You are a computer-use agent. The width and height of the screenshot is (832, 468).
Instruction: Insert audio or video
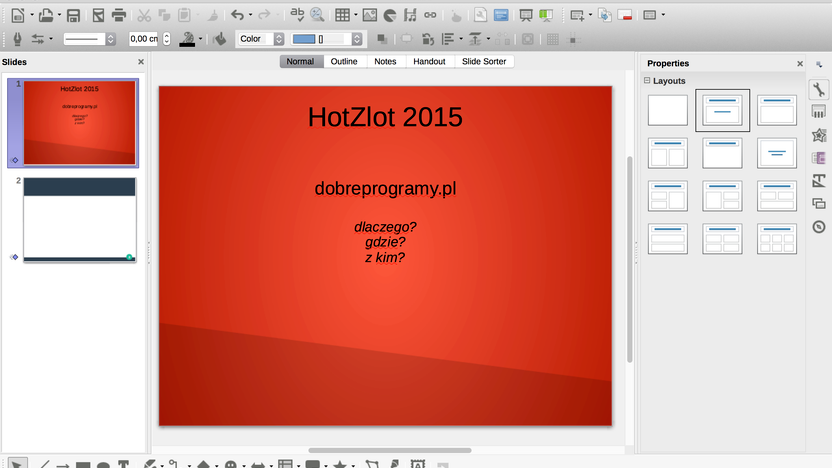click(x=410, y=15)
